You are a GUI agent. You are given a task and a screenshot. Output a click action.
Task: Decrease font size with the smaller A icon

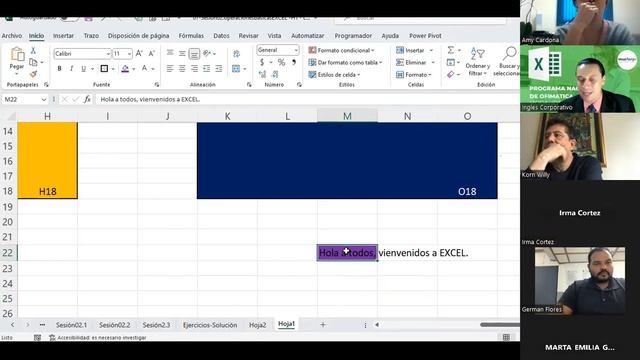pyautogui.click(x=152, y=53)
